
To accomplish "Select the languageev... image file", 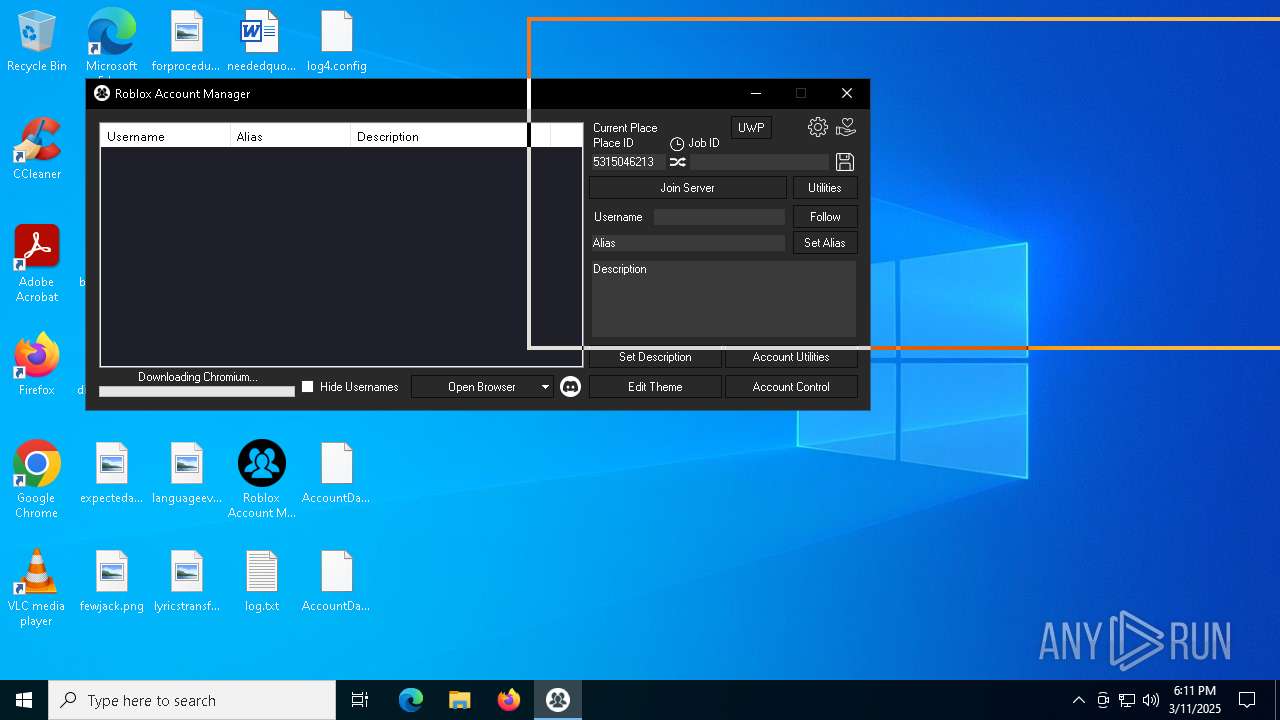I will [x=186, y=473].
